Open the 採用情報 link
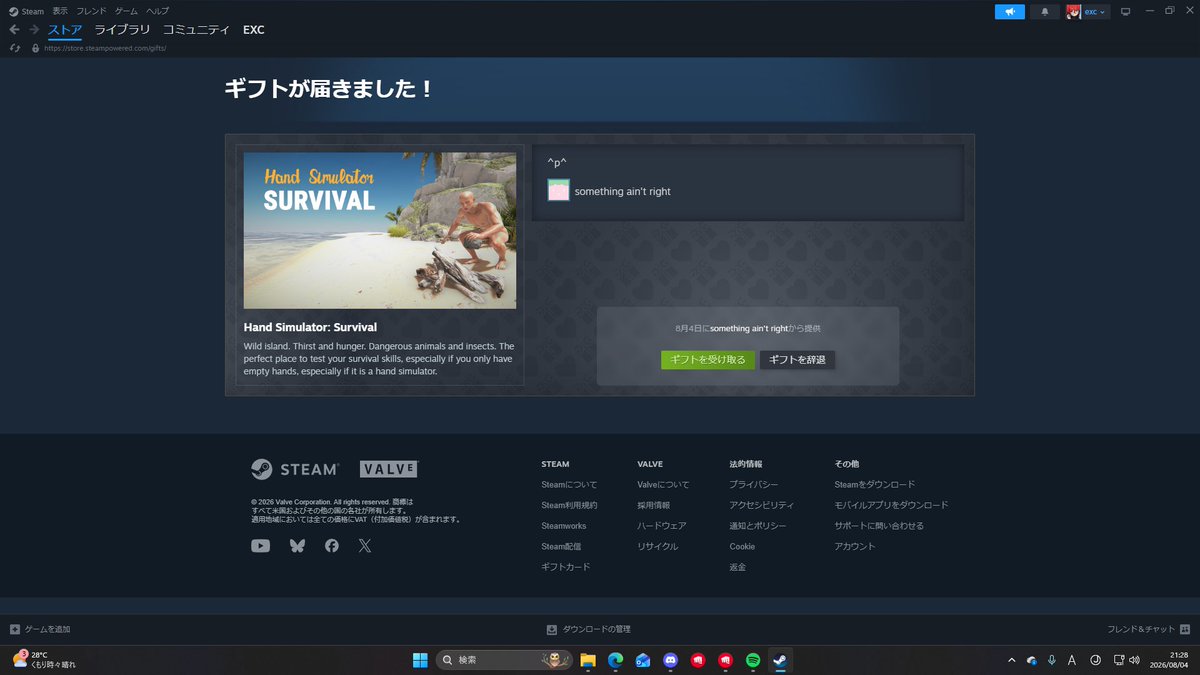Screen dimensions: 1200x675 (x=653, y=505)
